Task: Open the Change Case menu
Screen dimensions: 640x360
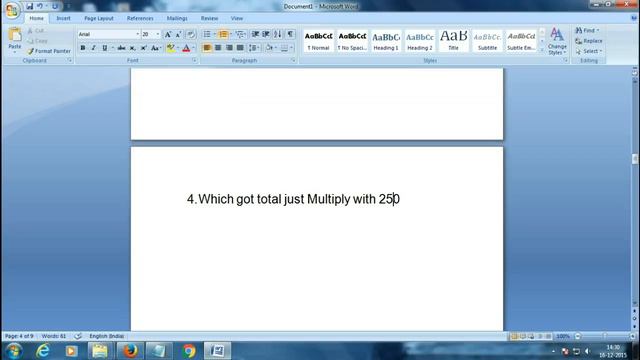Action: [155, 48]
